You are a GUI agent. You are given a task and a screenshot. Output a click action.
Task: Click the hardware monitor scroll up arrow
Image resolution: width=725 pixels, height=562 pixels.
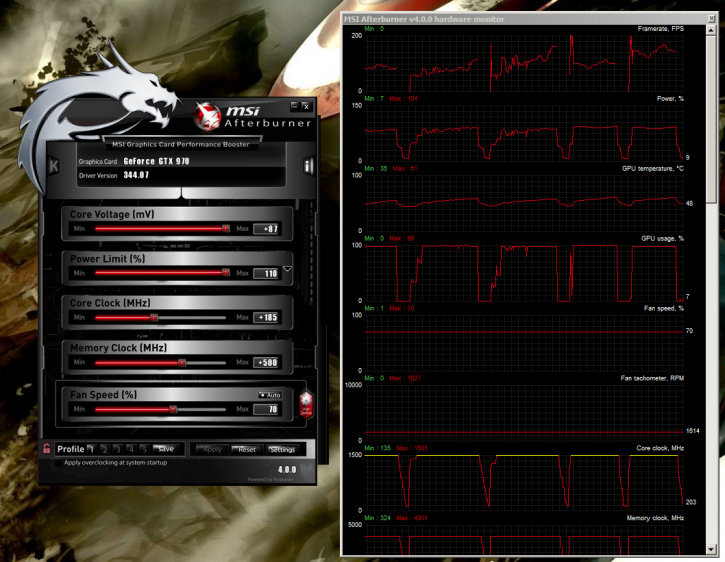click(711, 30)
